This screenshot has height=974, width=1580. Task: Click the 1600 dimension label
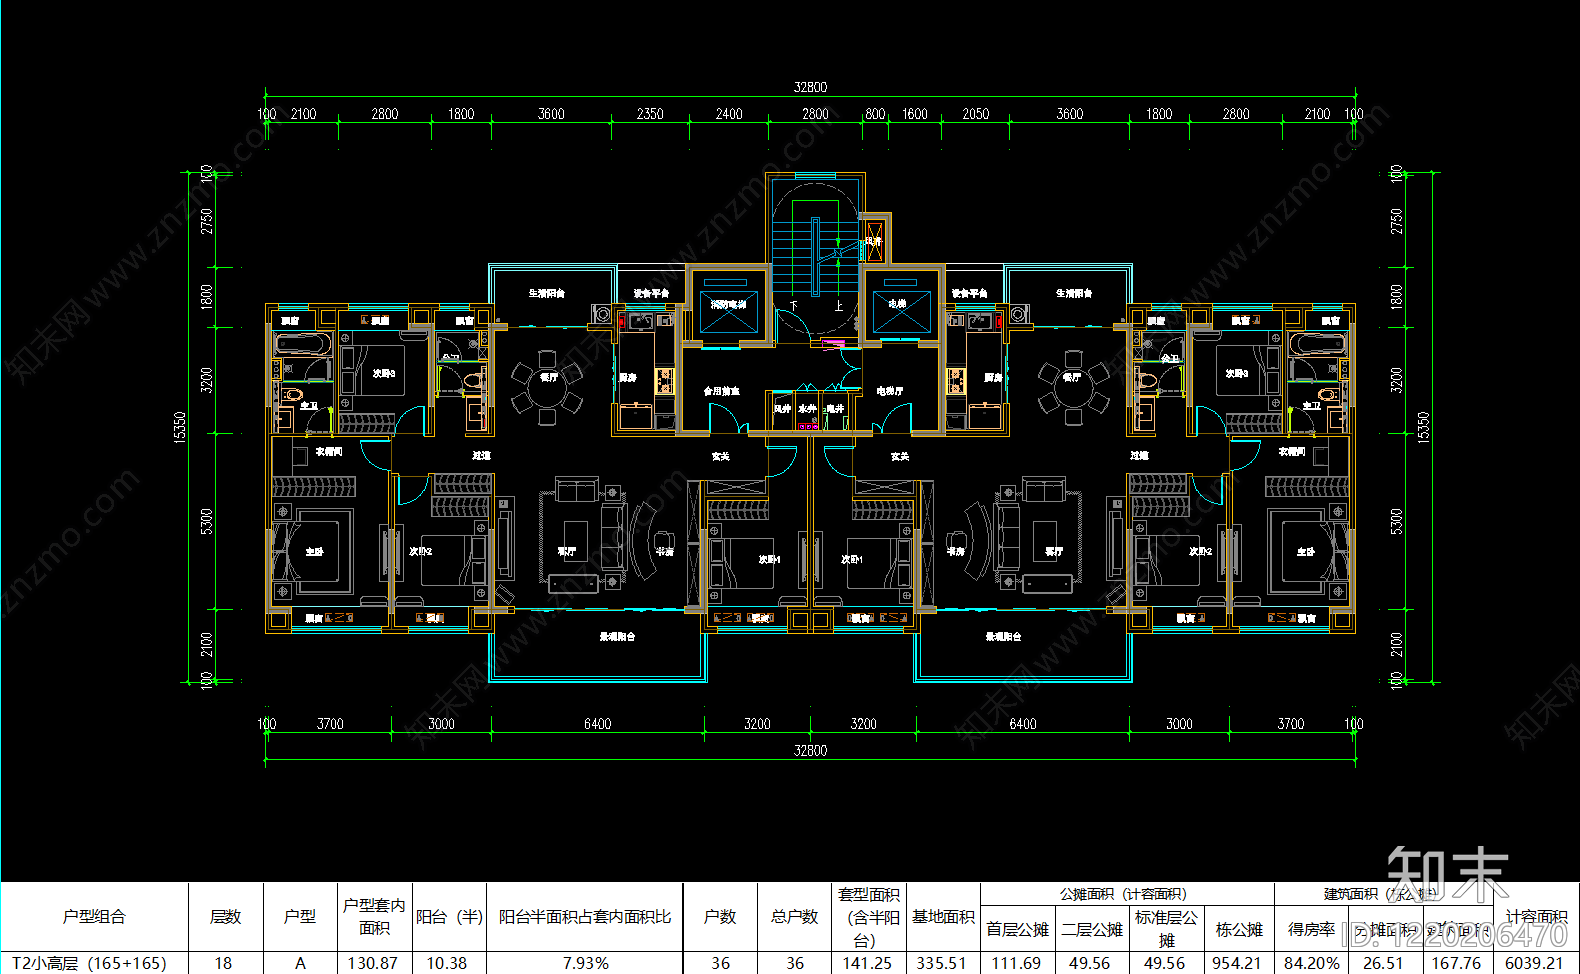click(x=914, y=114)
